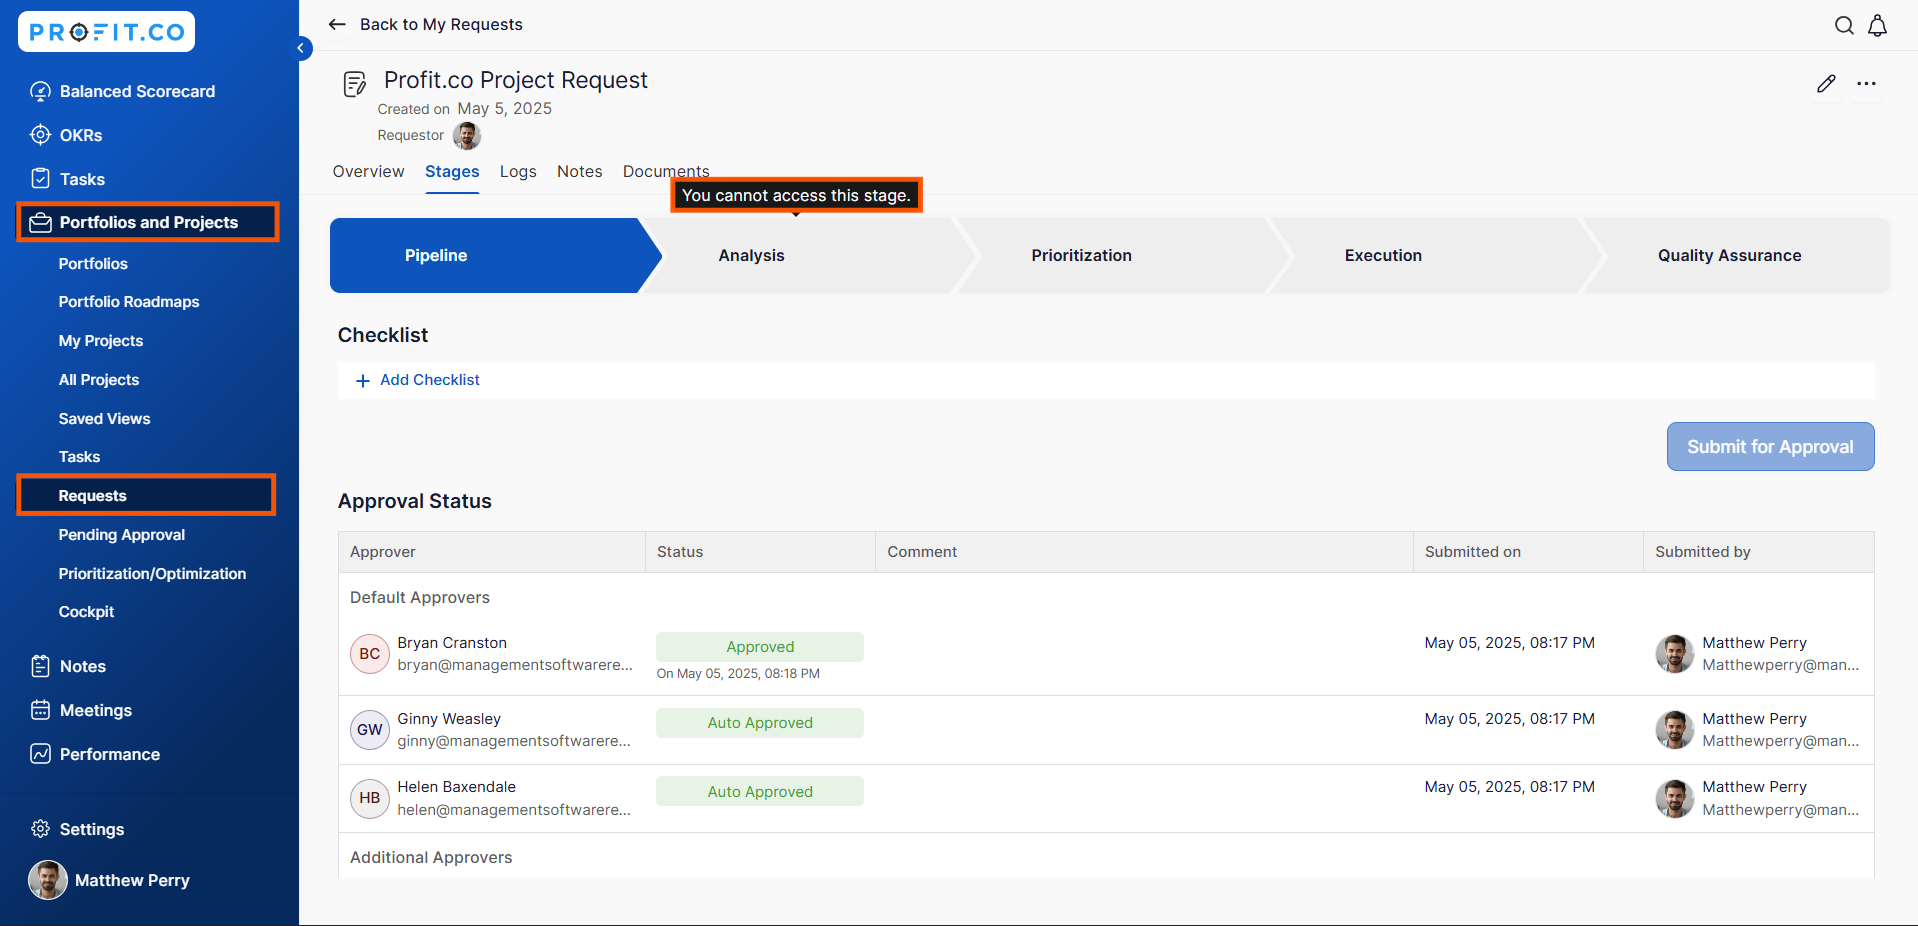Screen dimensions: 1918x926
Task: Open Meetings calendar icon
Action: click(40, 710)
